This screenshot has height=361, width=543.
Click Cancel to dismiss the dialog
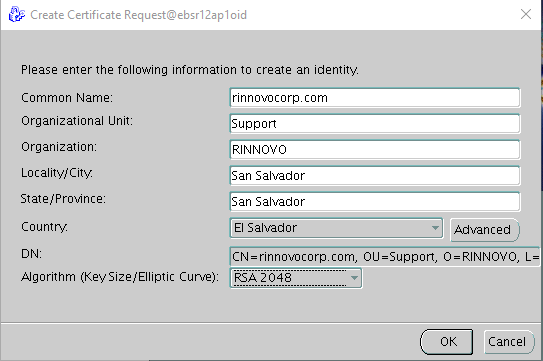point(508,342)
